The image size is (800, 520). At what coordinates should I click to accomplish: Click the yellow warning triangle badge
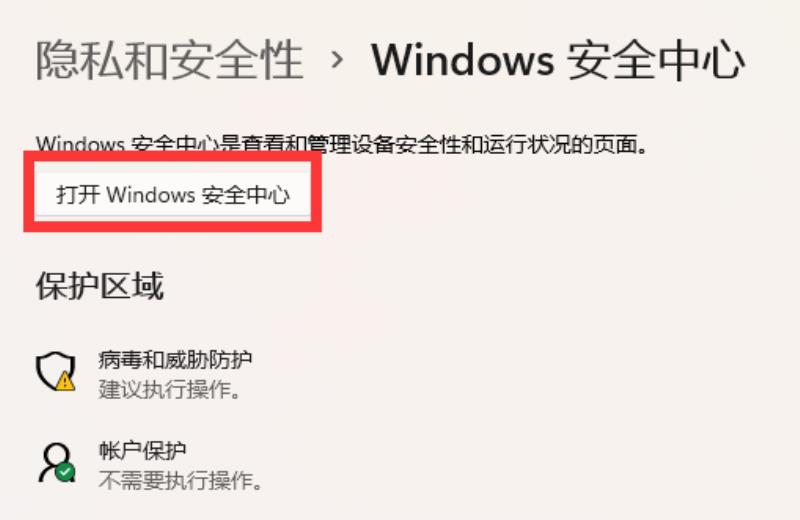(x=65, y=381)
